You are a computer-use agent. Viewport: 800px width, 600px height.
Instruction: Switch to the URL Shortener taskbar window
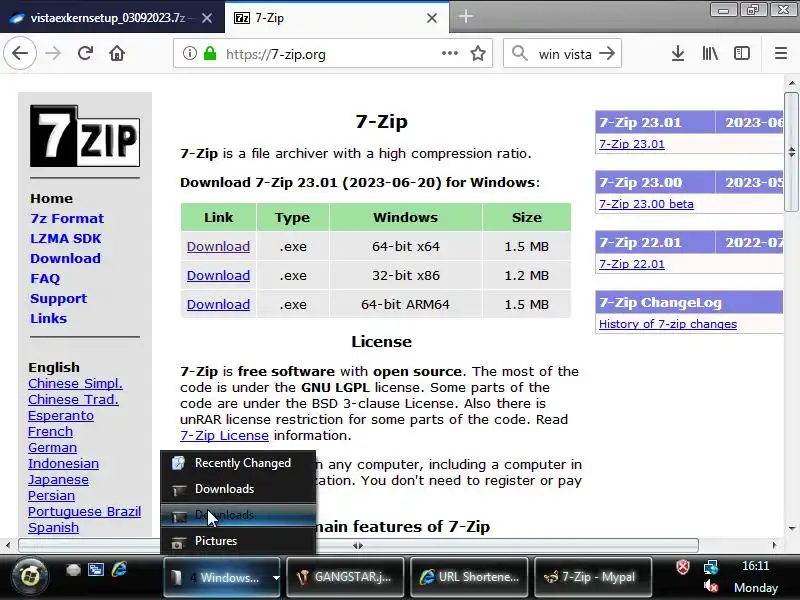469,578
